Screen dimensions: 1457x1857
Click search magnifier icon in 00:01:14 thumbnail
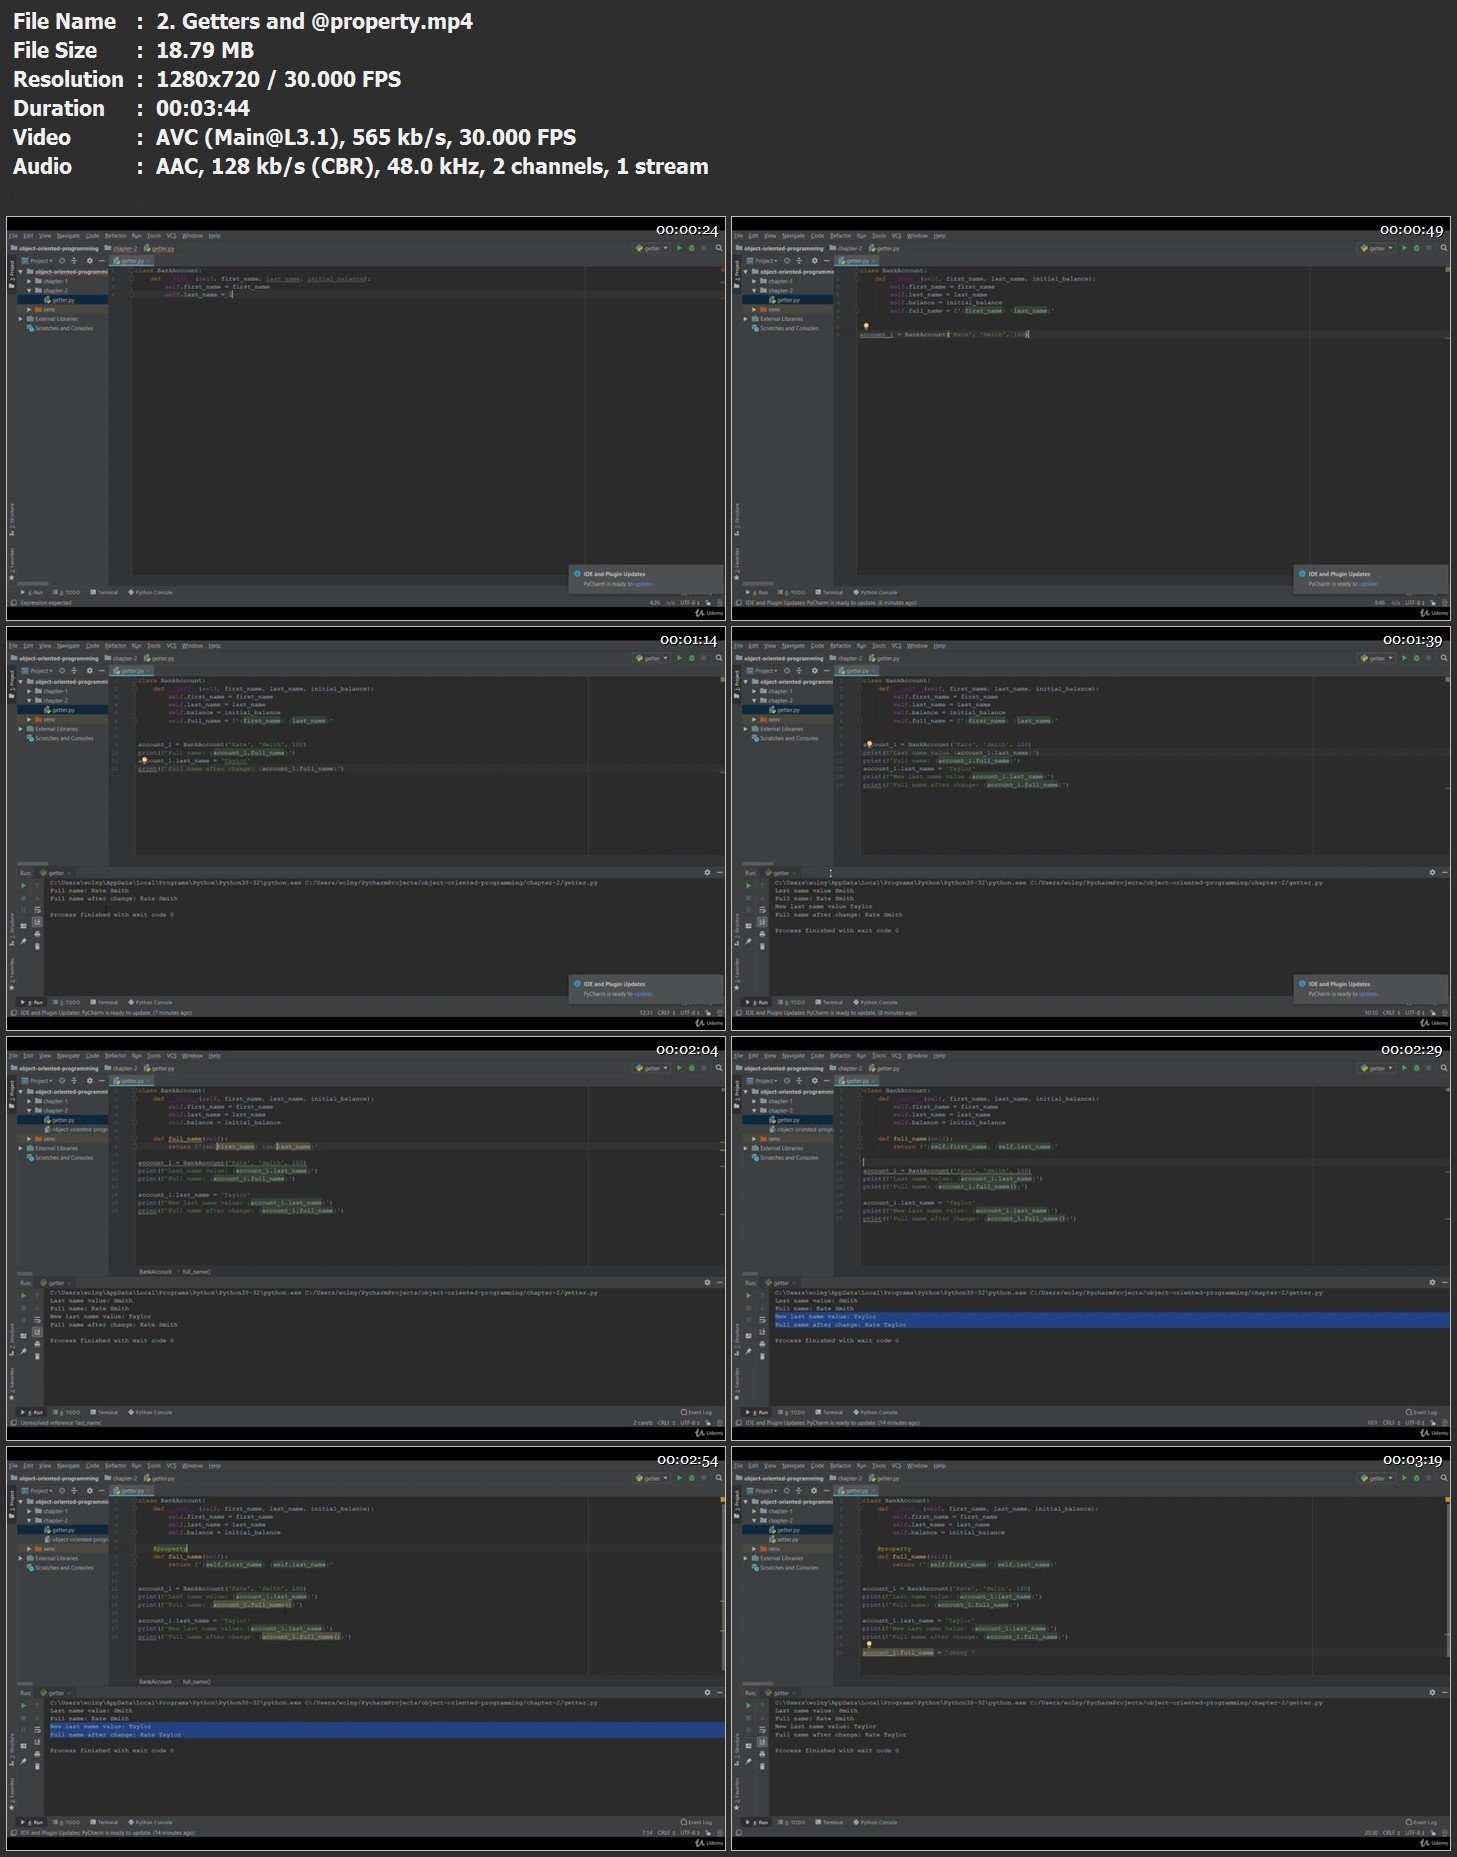pos(718,658)
